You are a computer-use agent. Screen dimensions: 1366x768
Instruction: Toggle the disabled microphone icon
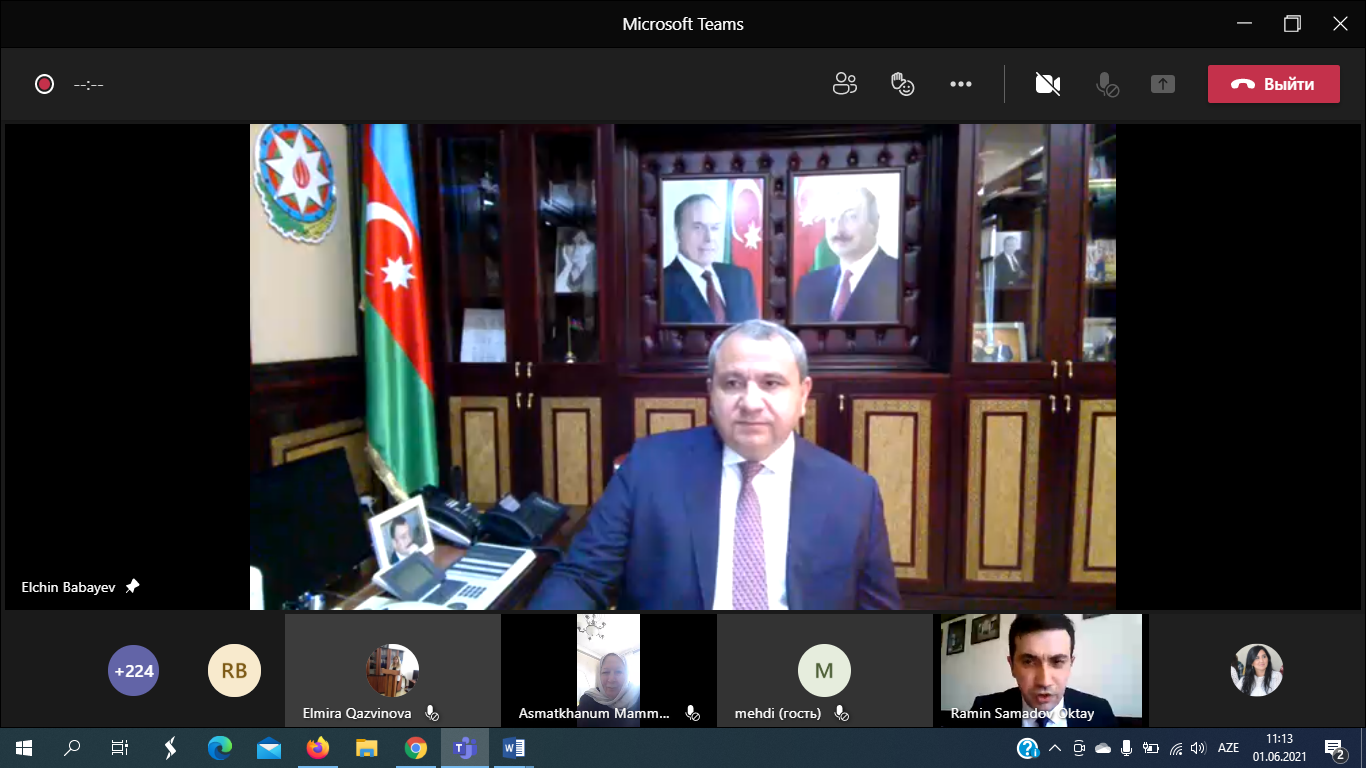click(x=1107, y=84)
